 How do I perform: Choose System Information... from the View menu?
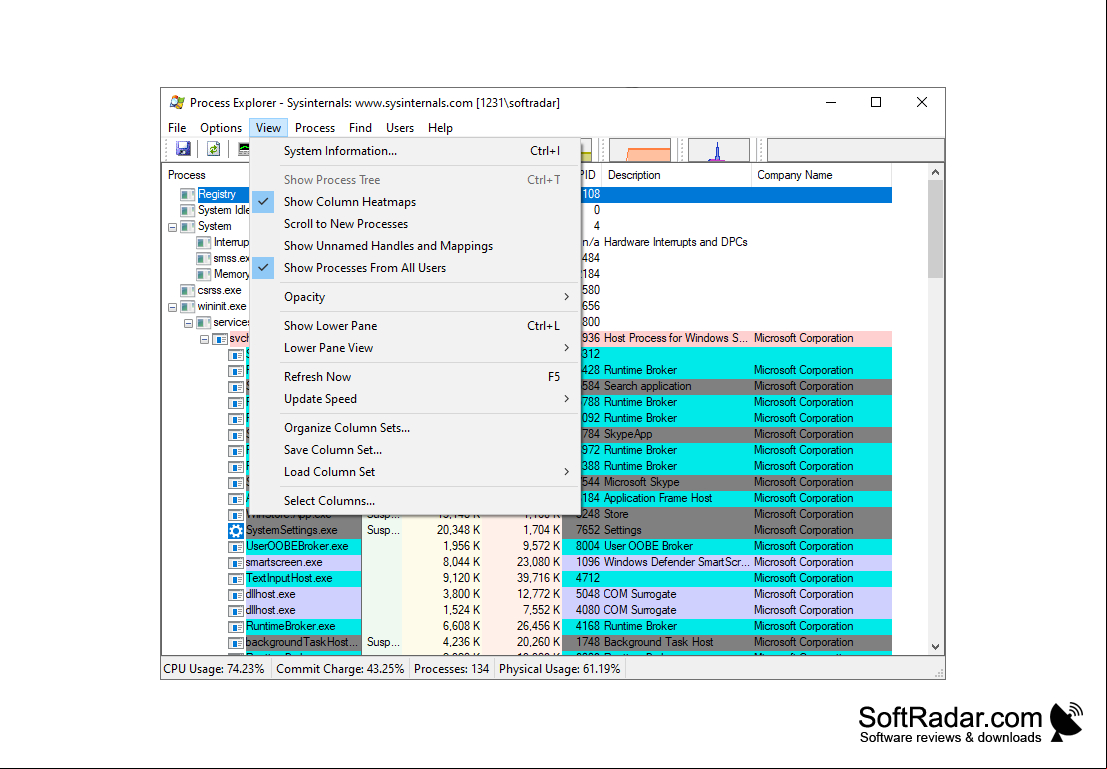click(414, 151)
